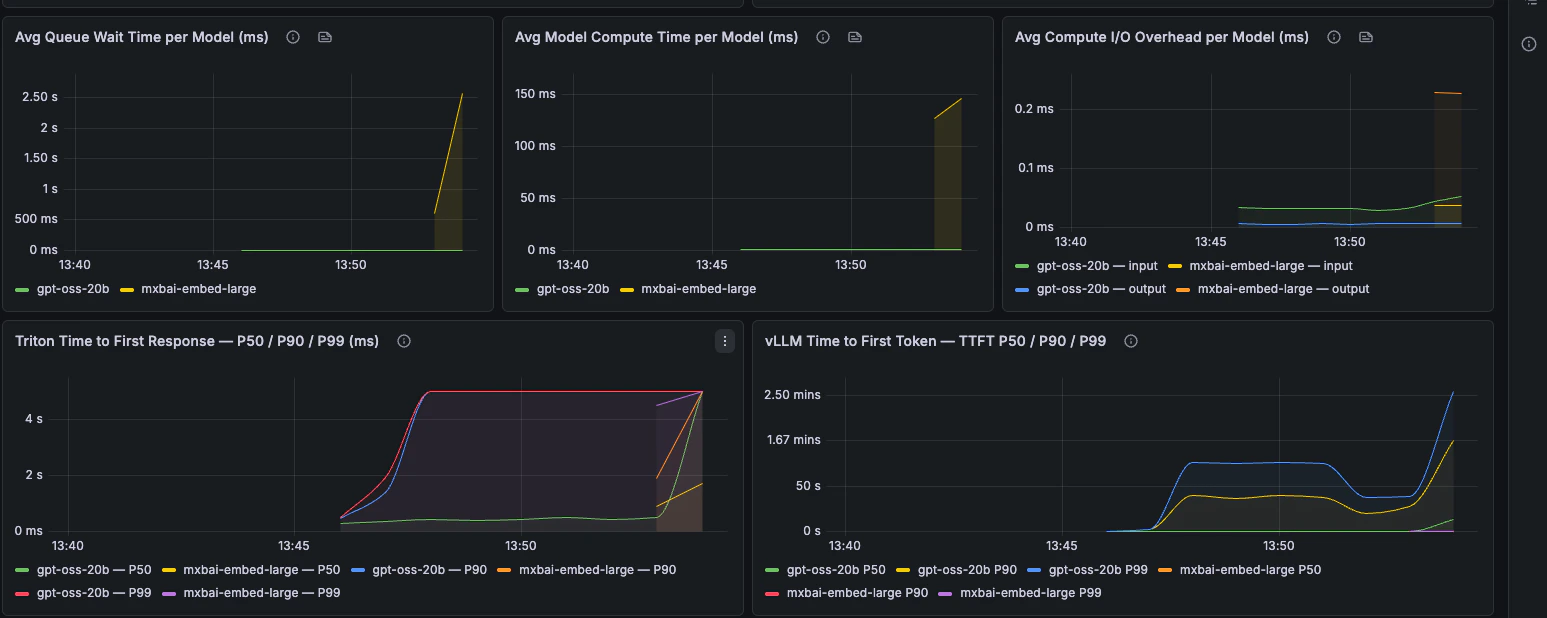Open the kebab menu on the Triton panel
Screen dimensions: 1547x618
(724, 340)
